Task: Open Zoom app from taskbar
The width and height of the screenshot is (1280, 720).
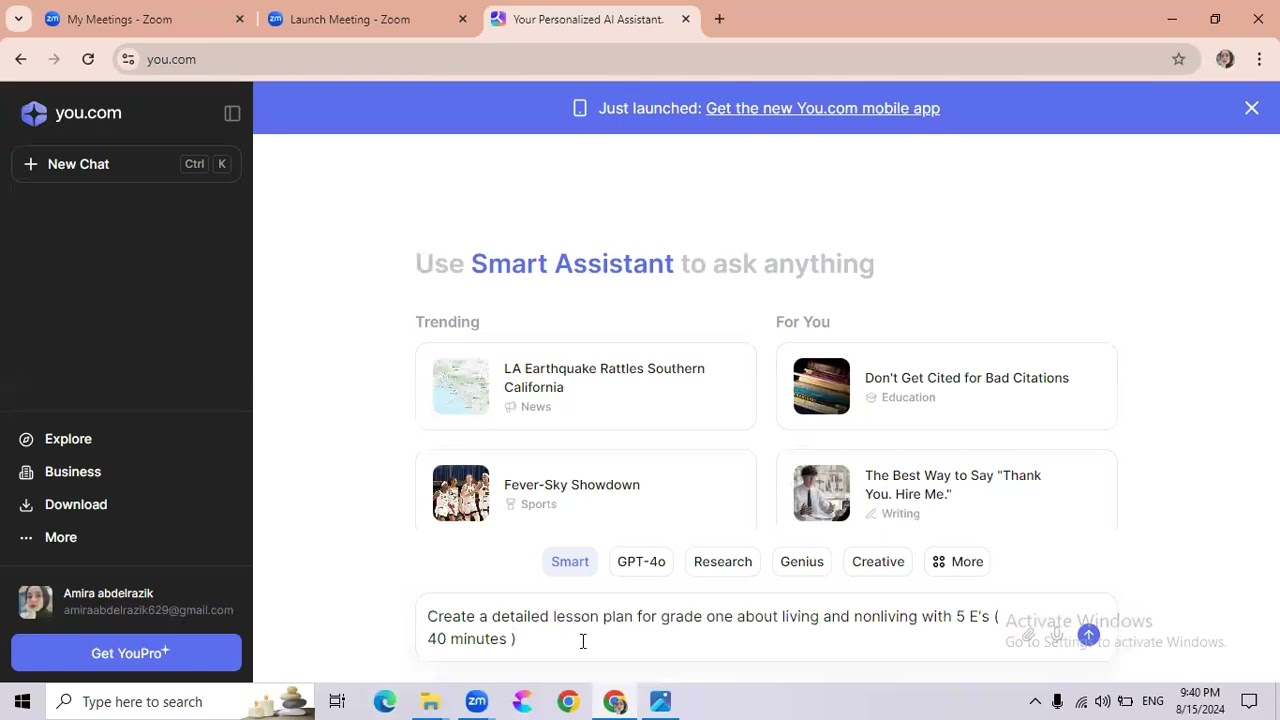Action: 477,702
